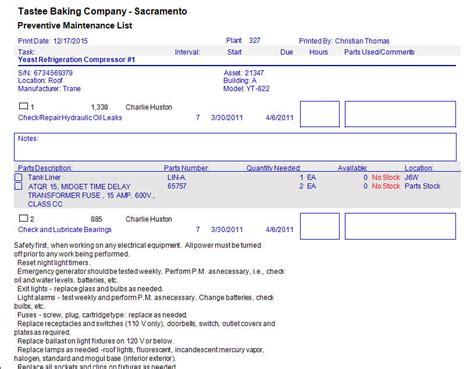The image size is (474, 369).
Task: Click Manufacturer: Trane
Action: [x=49, y=89]
